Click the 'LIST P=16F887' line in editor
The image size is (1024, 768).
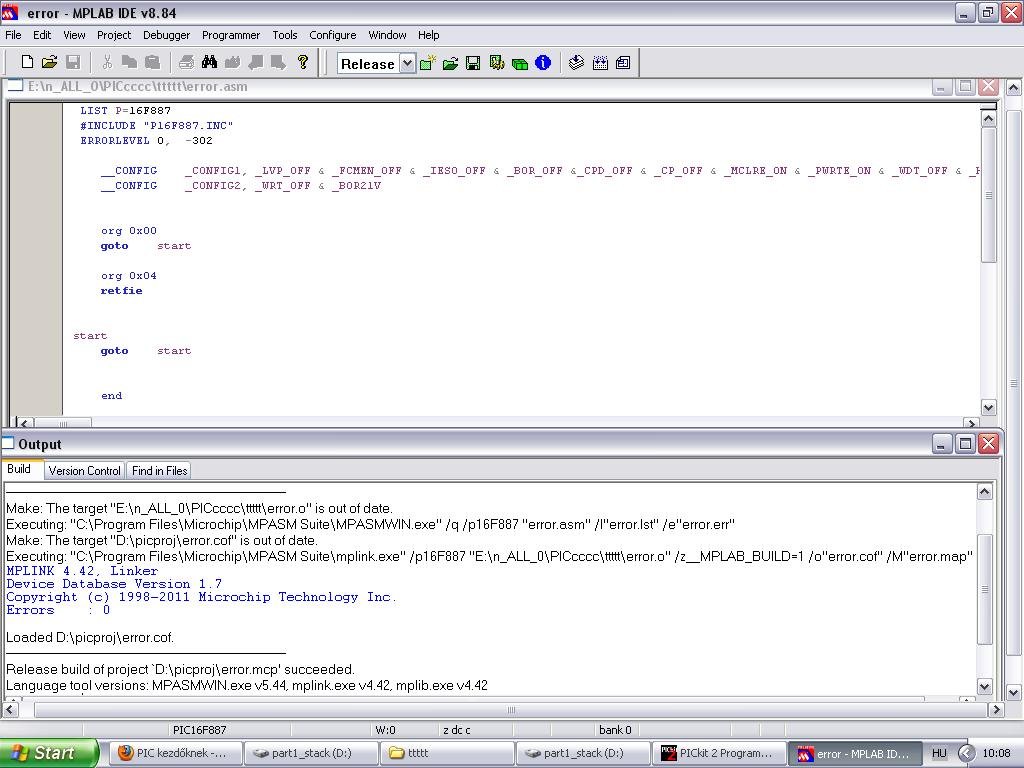(125, 110)
